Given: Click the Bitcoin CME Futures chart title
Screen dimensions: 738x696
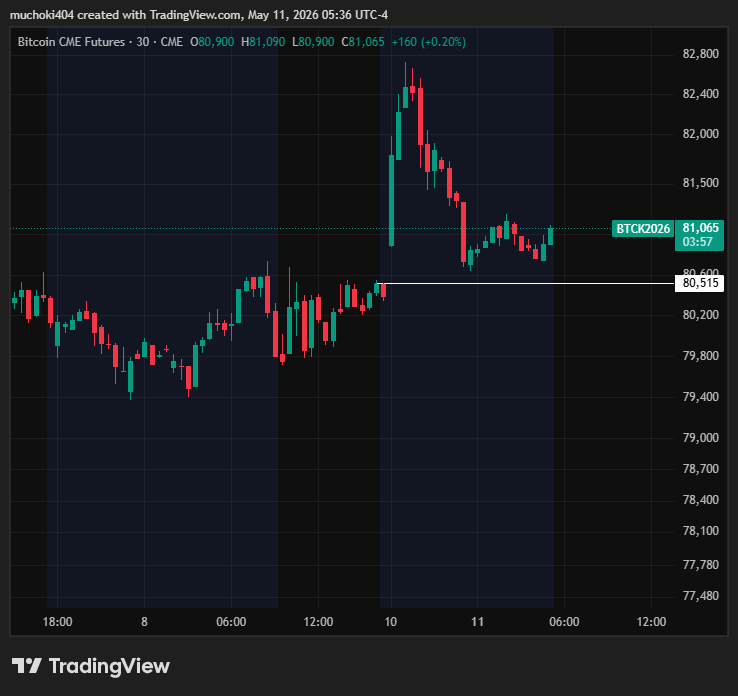Looking at the screenshot, I should (71, 42).
